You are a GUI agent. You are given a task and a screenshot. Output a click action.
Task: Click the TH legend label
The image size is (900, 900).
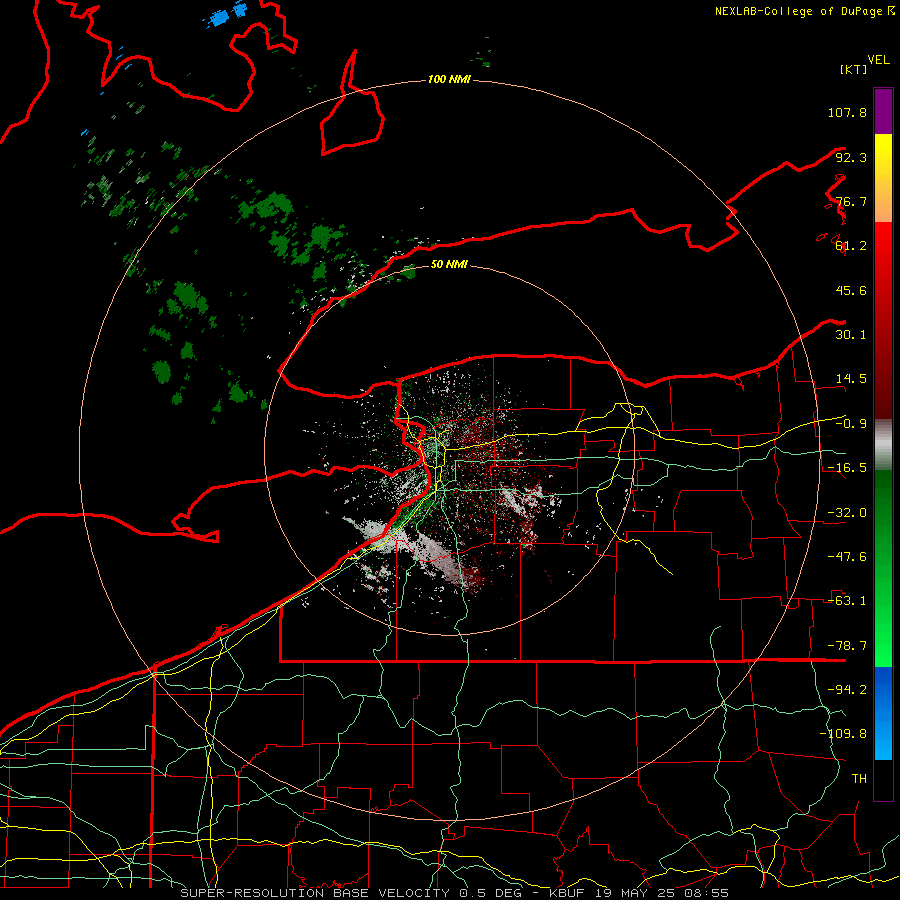(859, 779)
